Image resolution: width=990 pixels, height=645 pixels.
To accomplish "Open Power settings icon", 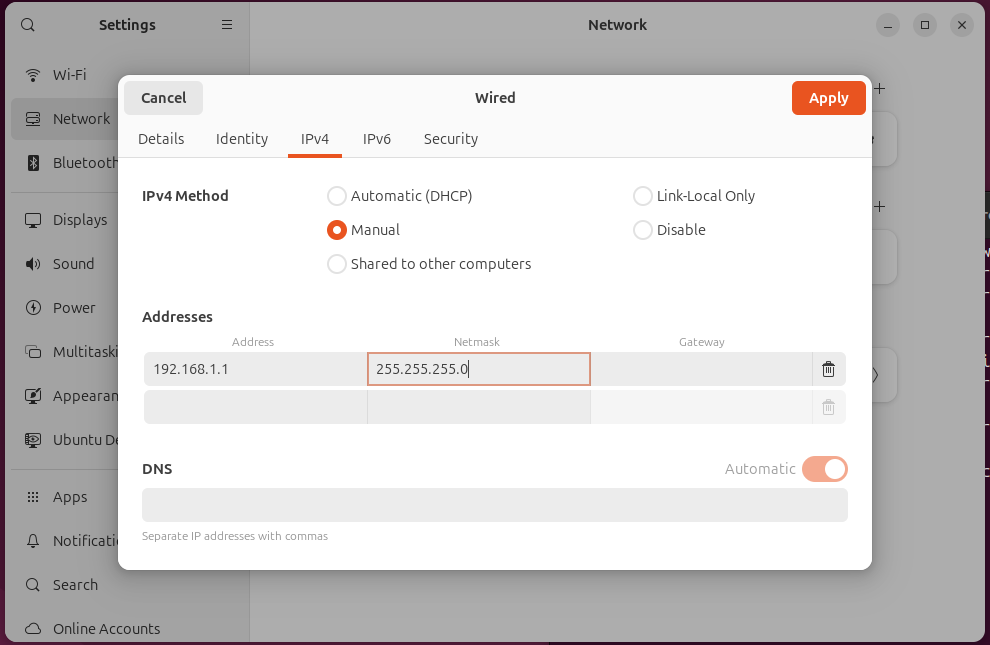I will pos(33,308).
